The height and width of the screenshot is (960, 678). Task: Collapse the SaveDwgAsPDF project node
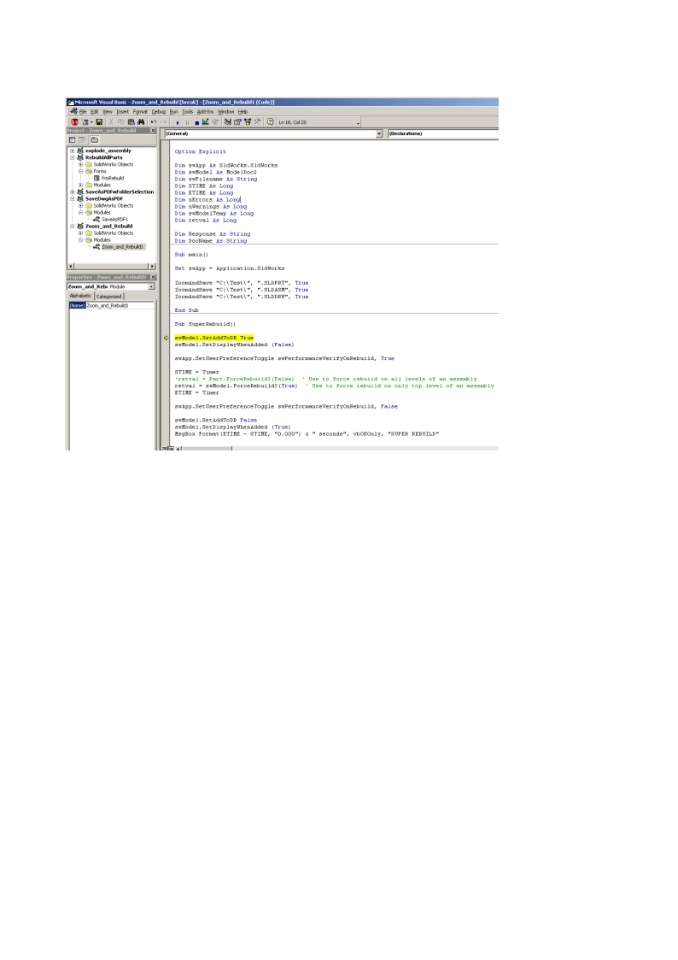click(x=72, y=199)
